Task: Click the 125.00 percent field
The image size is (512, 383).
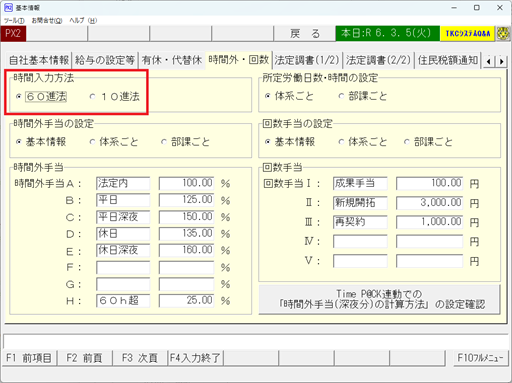Action: (186, 200)
